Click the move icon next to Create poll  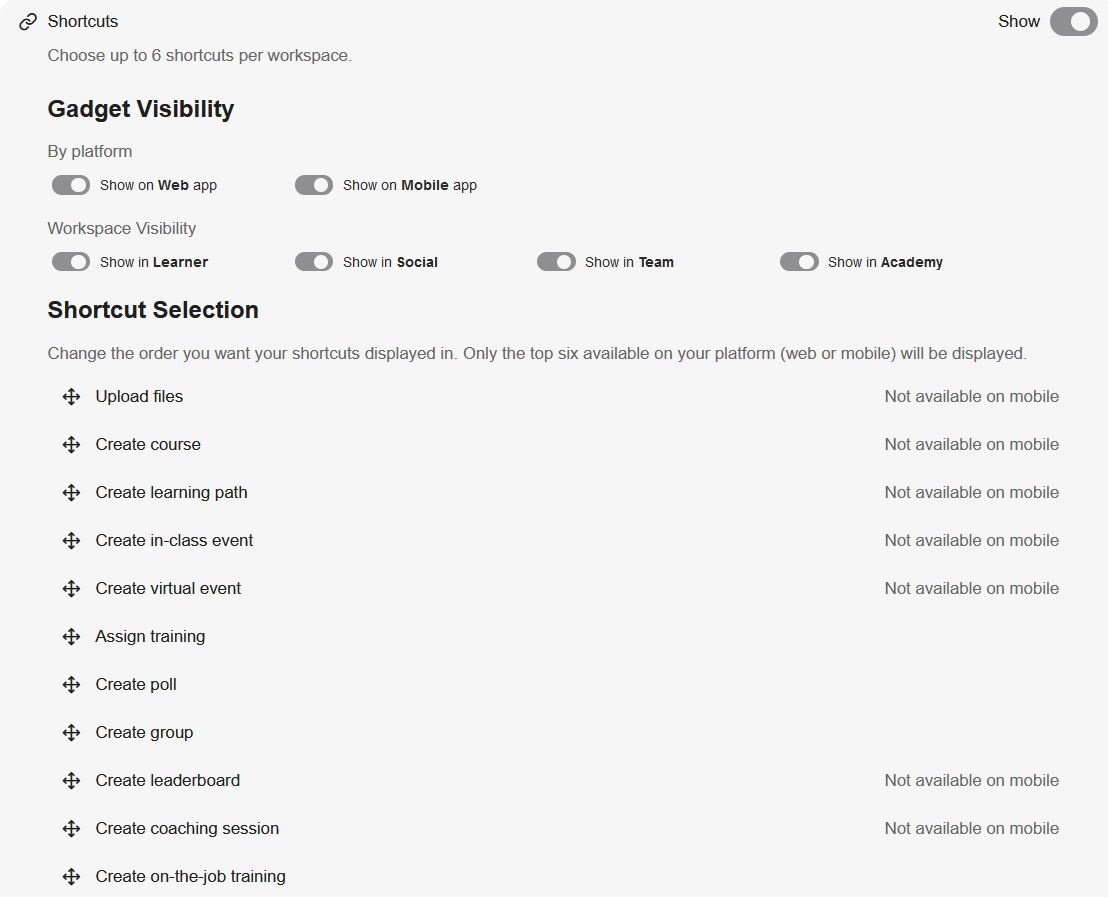71,685
